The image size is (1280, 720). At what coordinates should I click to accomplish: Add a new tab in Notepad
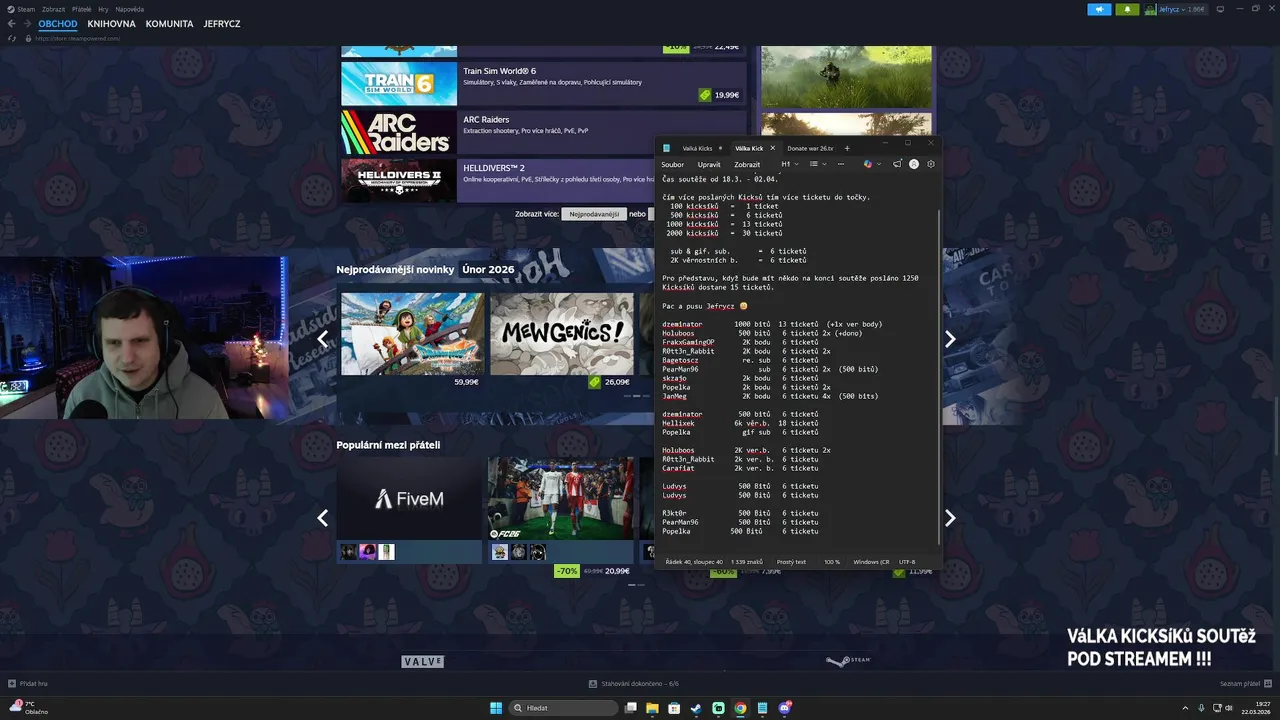(x=847, y=148)
